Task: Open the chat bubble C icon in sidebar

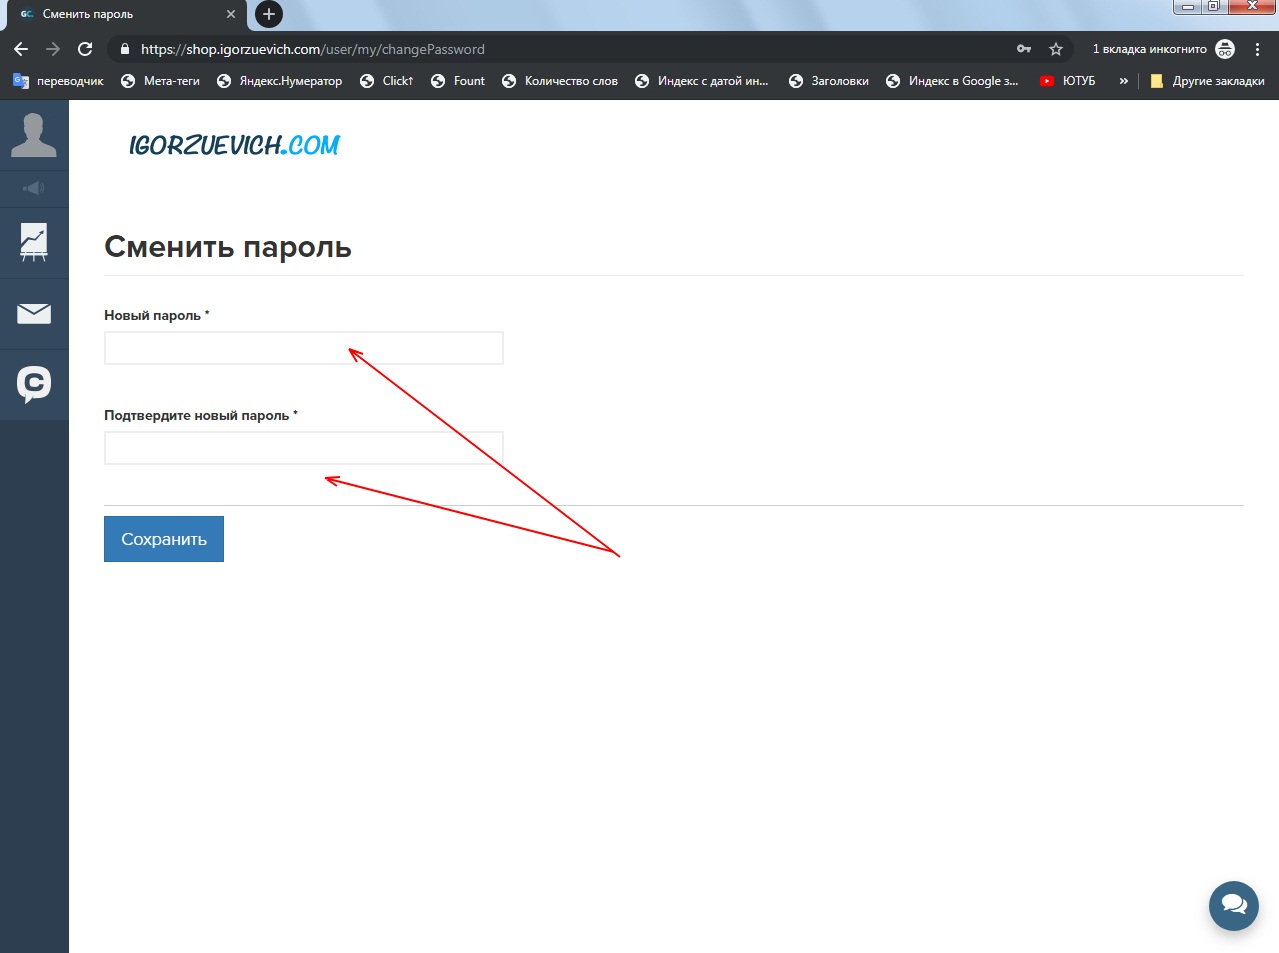Action: coord(34,384)
